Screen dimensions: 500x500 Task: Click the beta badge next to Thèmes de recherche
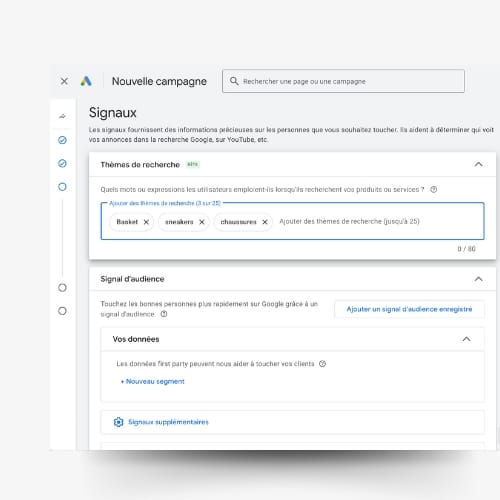tap(192, 164)
